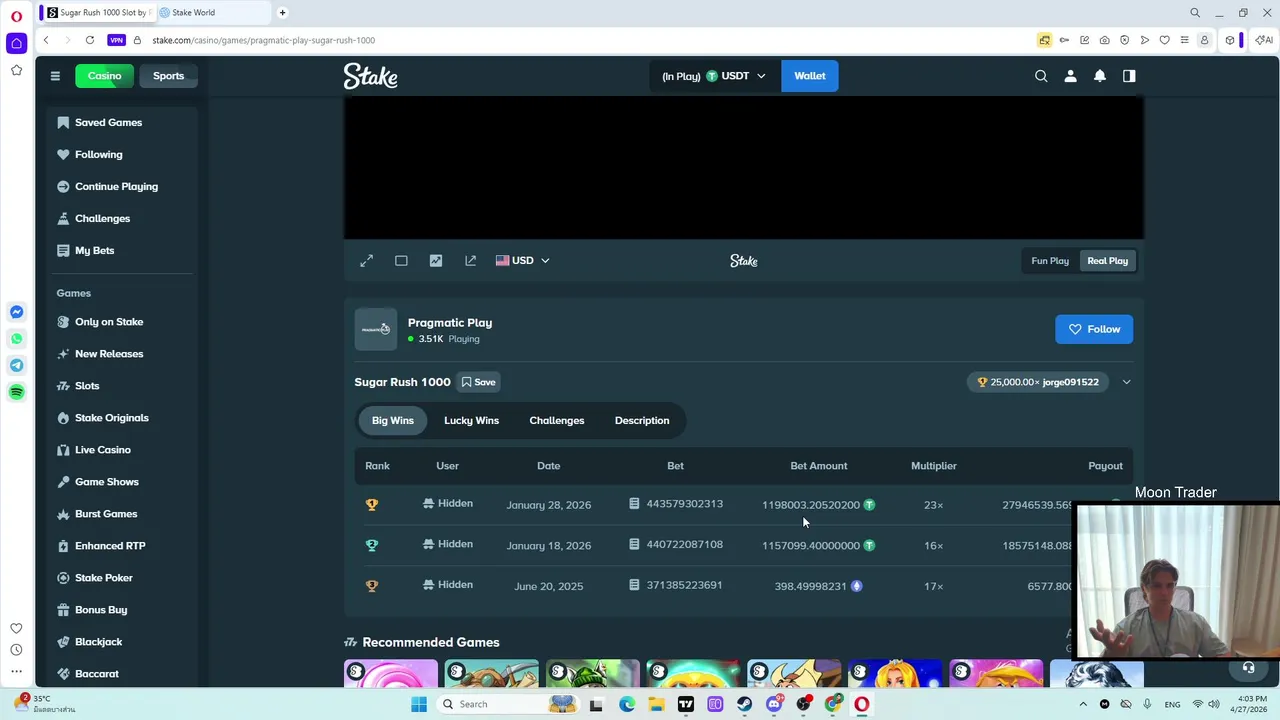Click the VPN badge in address bar
1280x720 pixels.
coord(116,40)
